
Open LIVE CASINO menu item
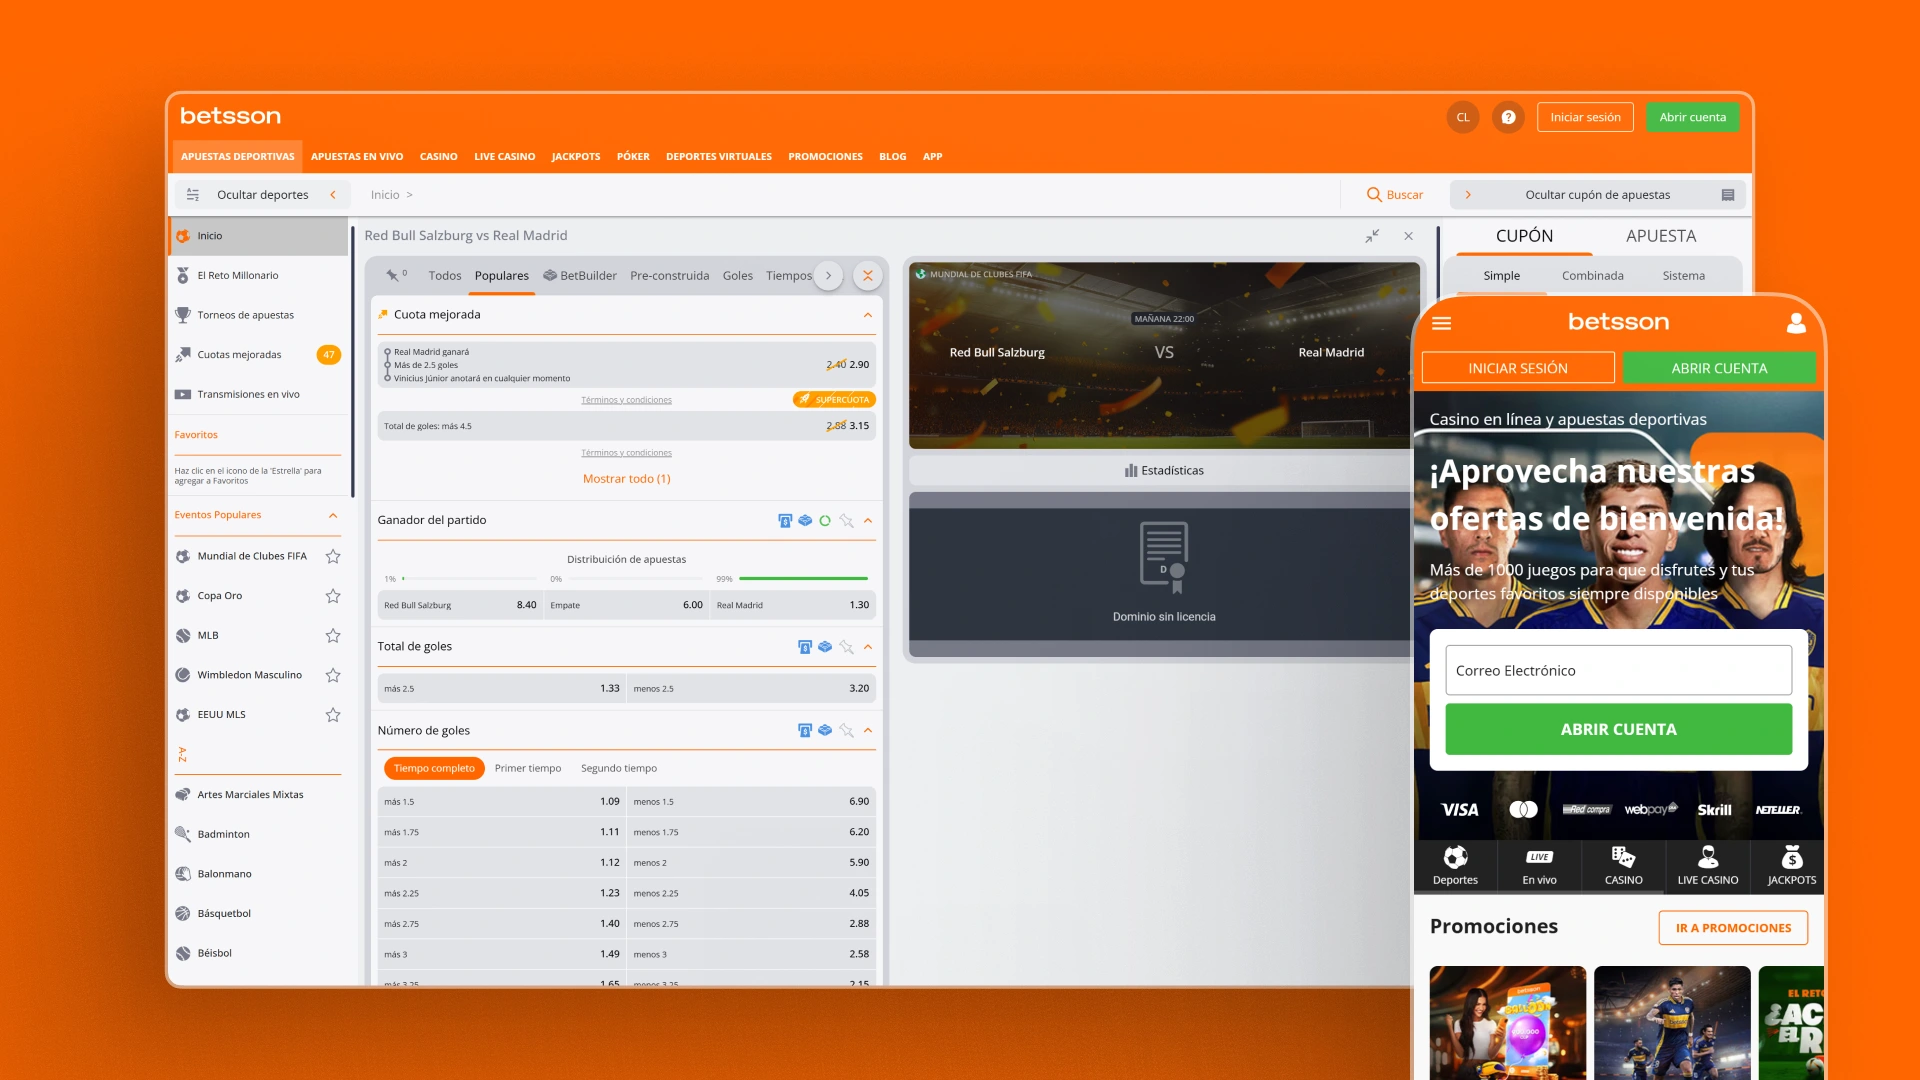pos(504,157)
